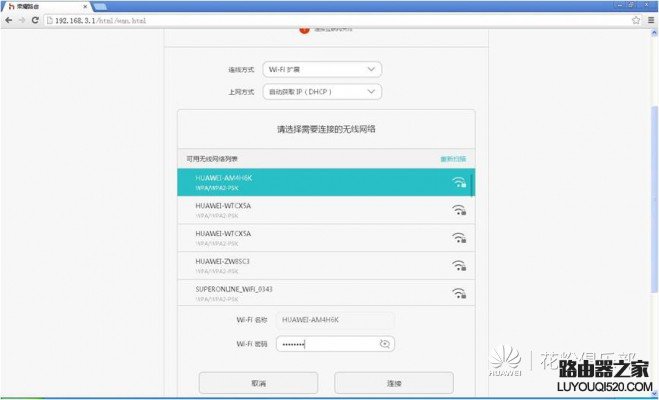Click the cancel button
This screenshot has width=659, height=400.
pyautogui.click(x=258, y=383)
